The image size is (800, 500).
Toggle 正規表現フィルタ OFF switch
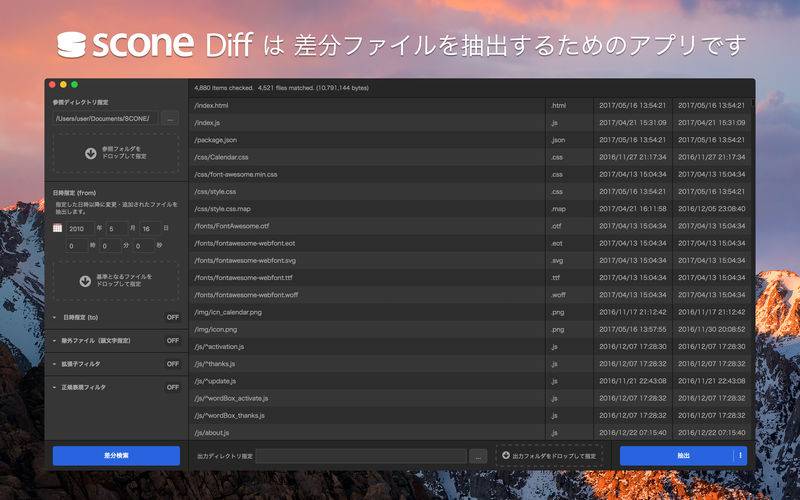[x=173, y=387]
